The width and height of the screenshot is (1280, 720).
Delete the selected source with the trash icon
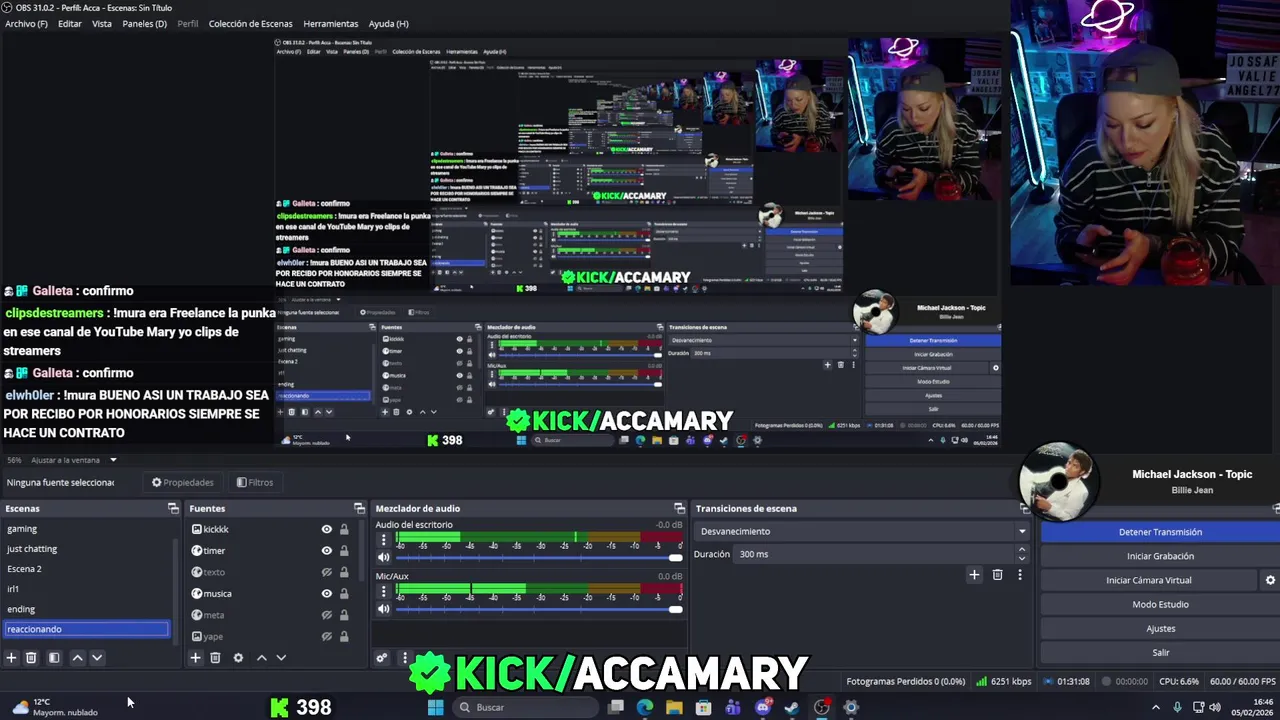click(215, 658)
